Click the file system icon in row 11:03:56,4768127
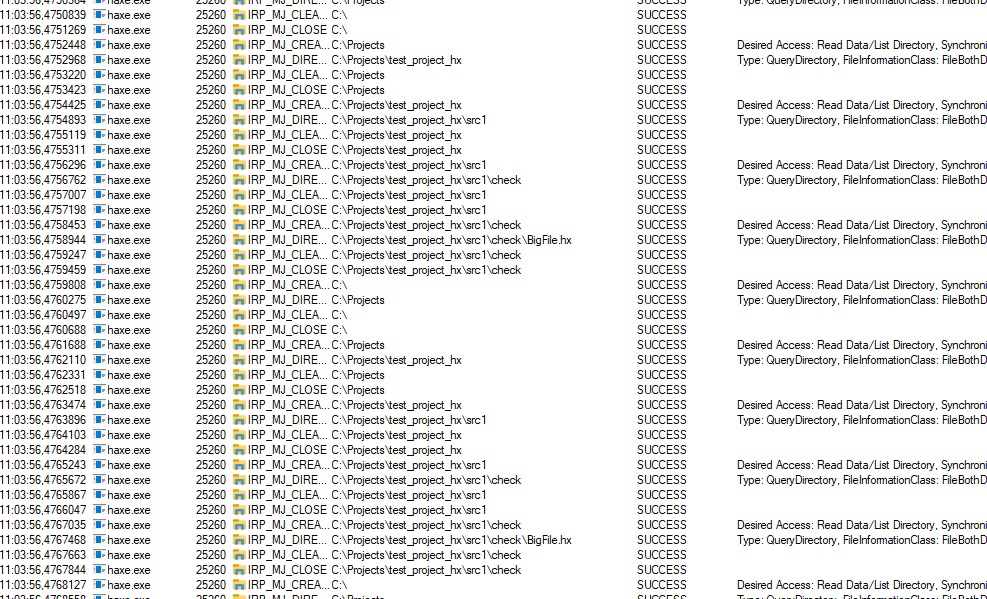987x599 pixels. (x=239, y=585)
